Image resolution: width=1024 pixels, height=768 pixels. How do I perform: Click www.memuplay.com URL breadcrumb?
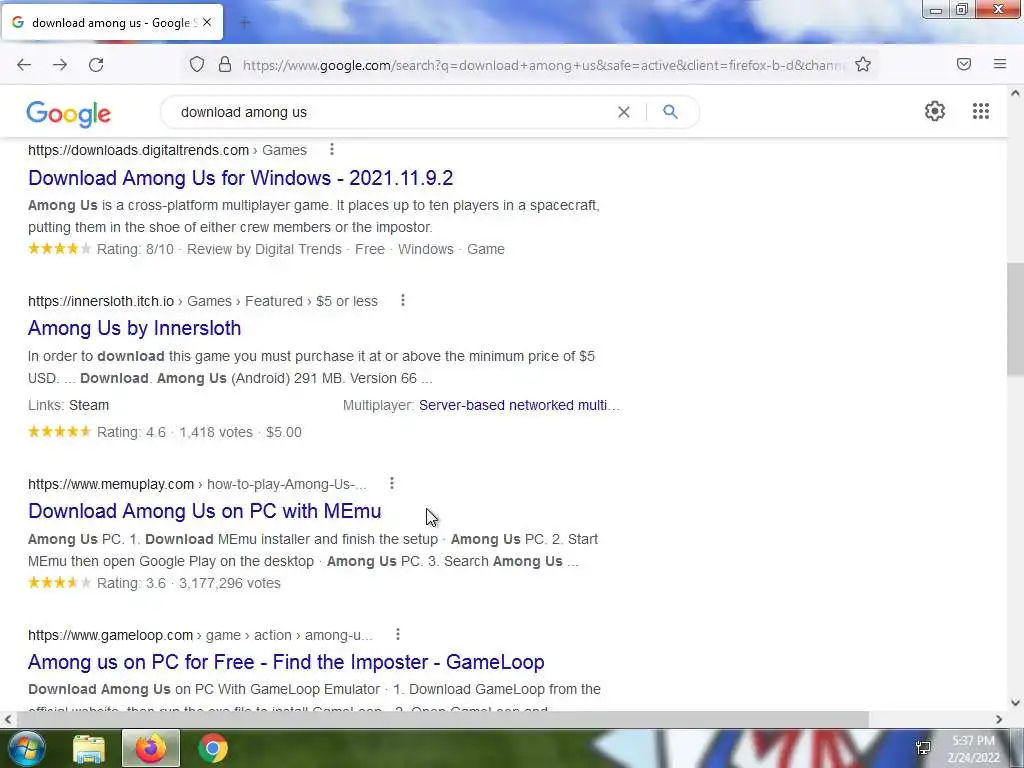click(x=111, y=484)
